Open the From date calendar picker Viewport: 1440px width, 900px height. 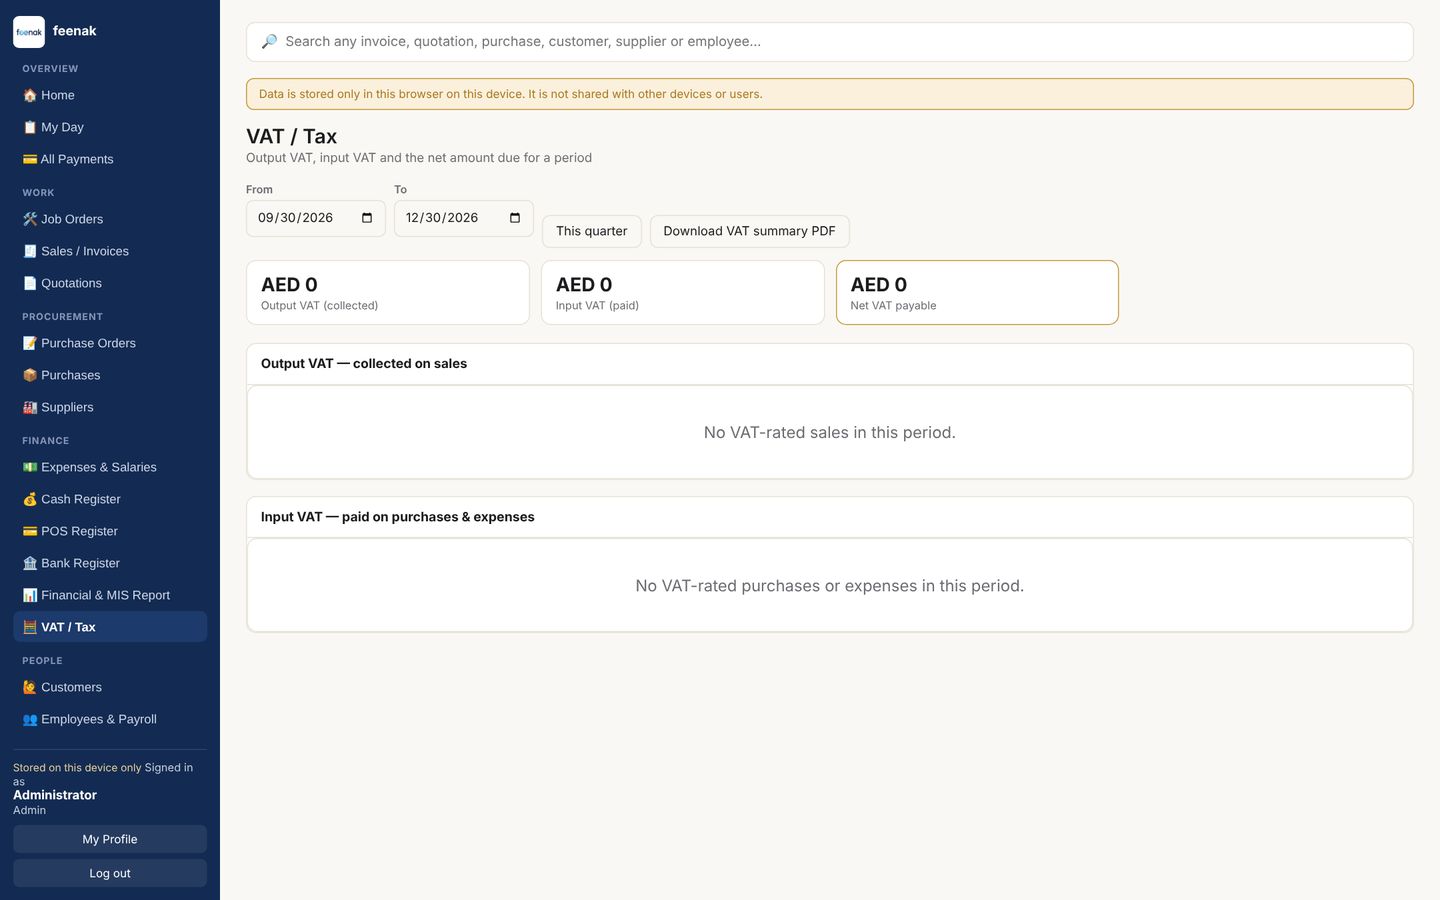[367, 218]
